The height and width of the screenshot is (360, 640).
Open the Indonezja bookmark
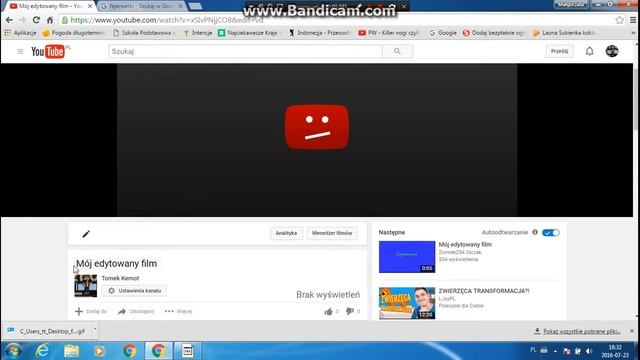(320, 33)
